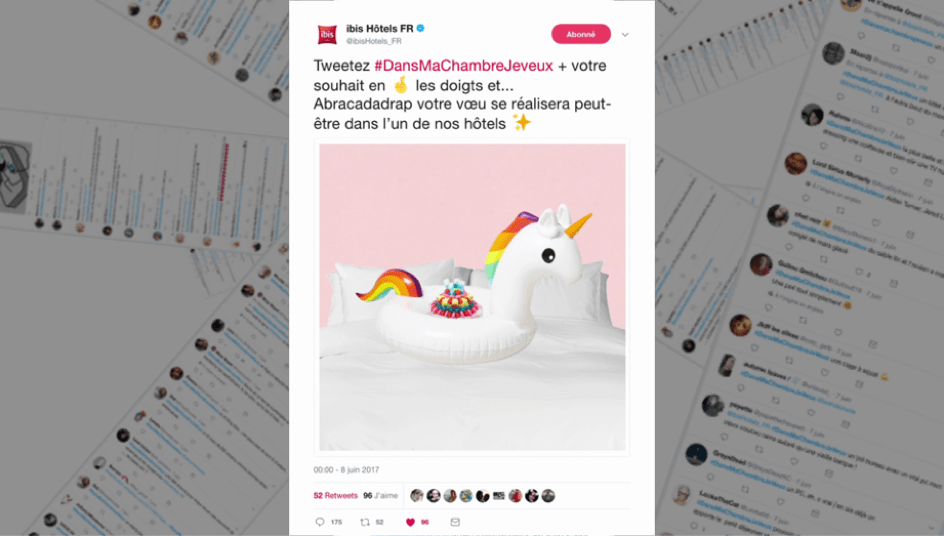Click the crossed fingers emoji in the tweet
Viewport: 944px width, 536px height.
tap(401, 85)
